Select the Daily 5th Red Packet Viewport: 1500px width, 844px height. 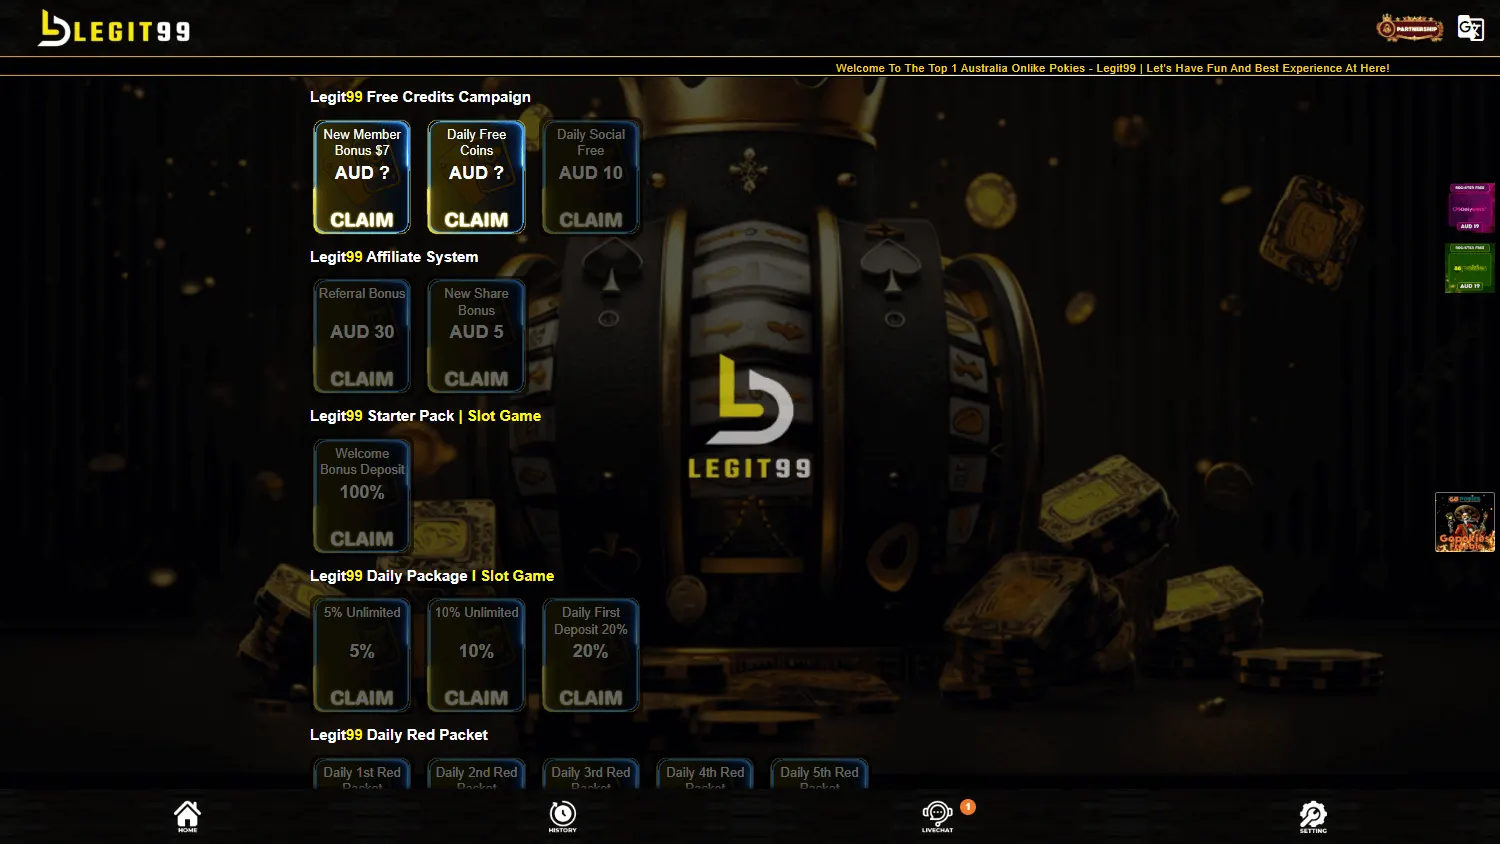point(820,774)
